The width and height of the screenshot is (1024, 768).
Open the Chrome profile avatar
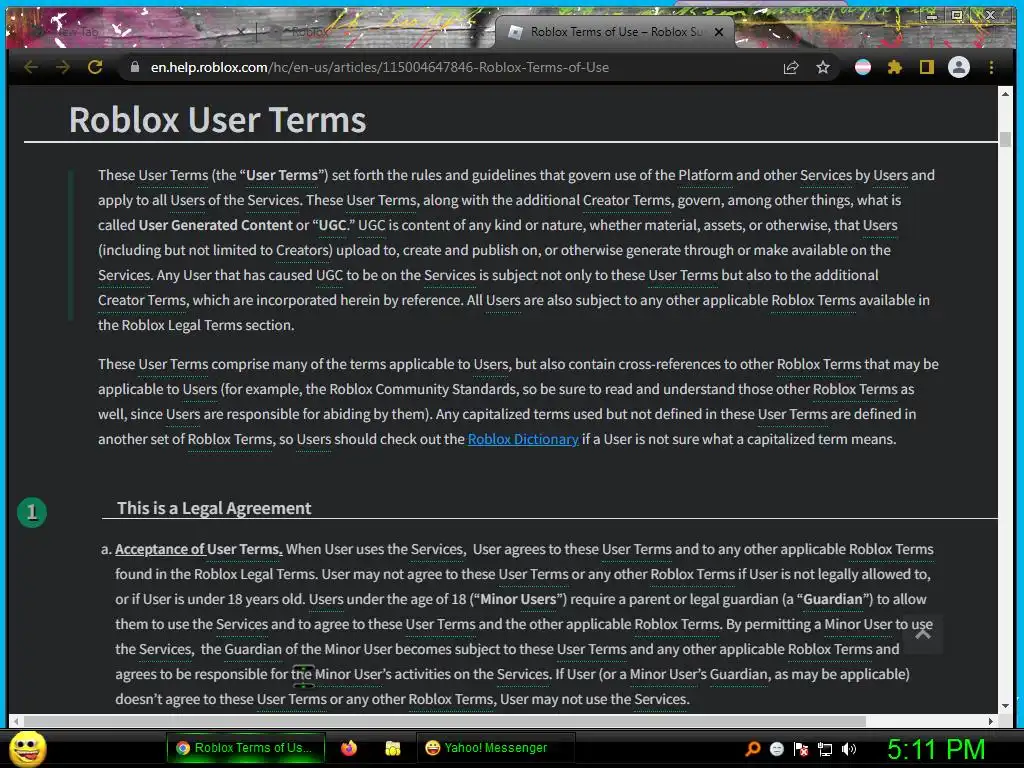[959, 67]
